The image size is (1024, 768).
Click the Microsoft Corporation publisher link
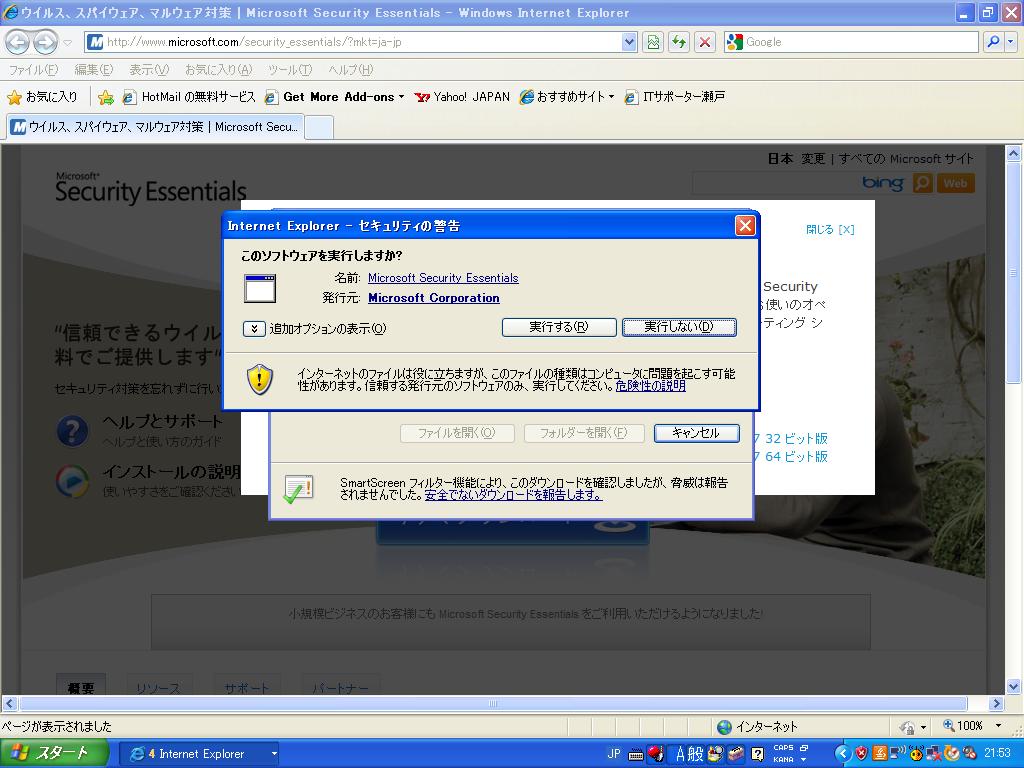[434, 298]
